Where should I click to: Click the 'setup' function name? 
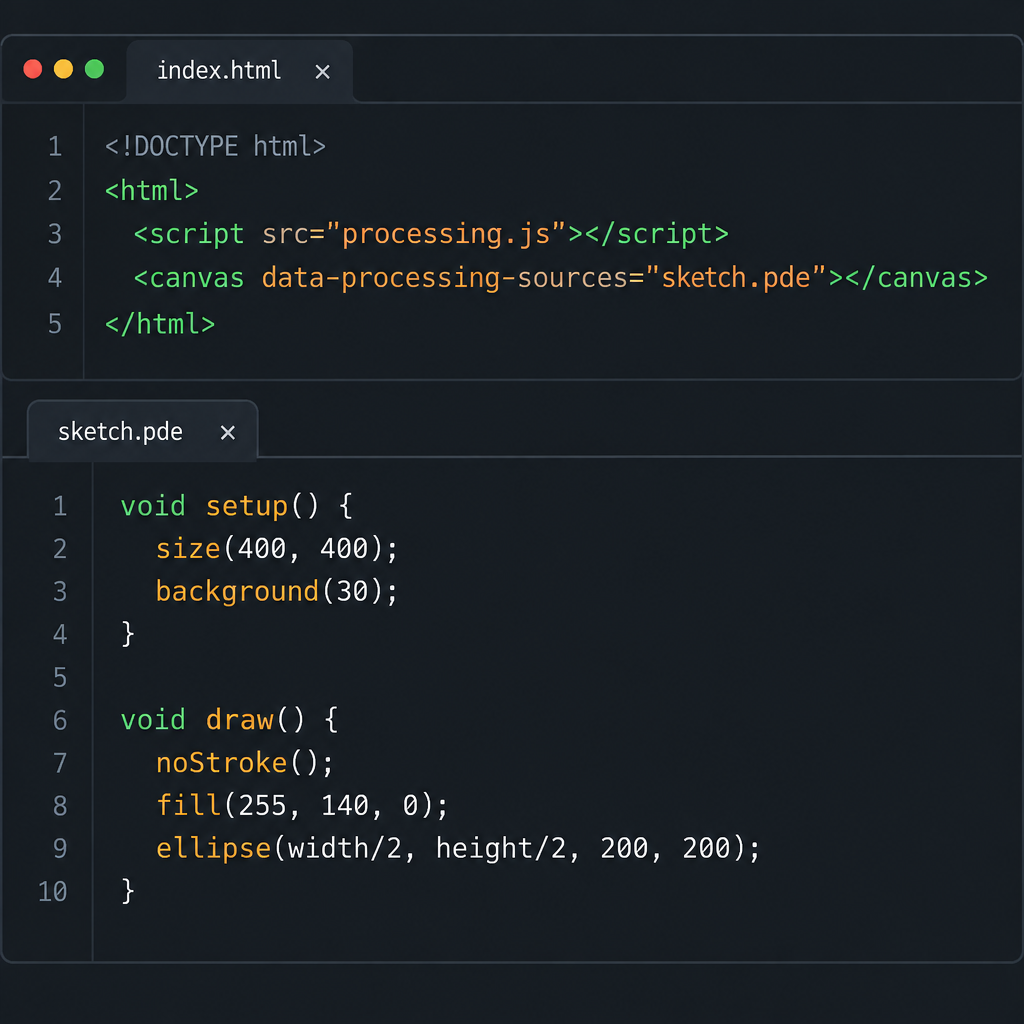coord(247,507)
